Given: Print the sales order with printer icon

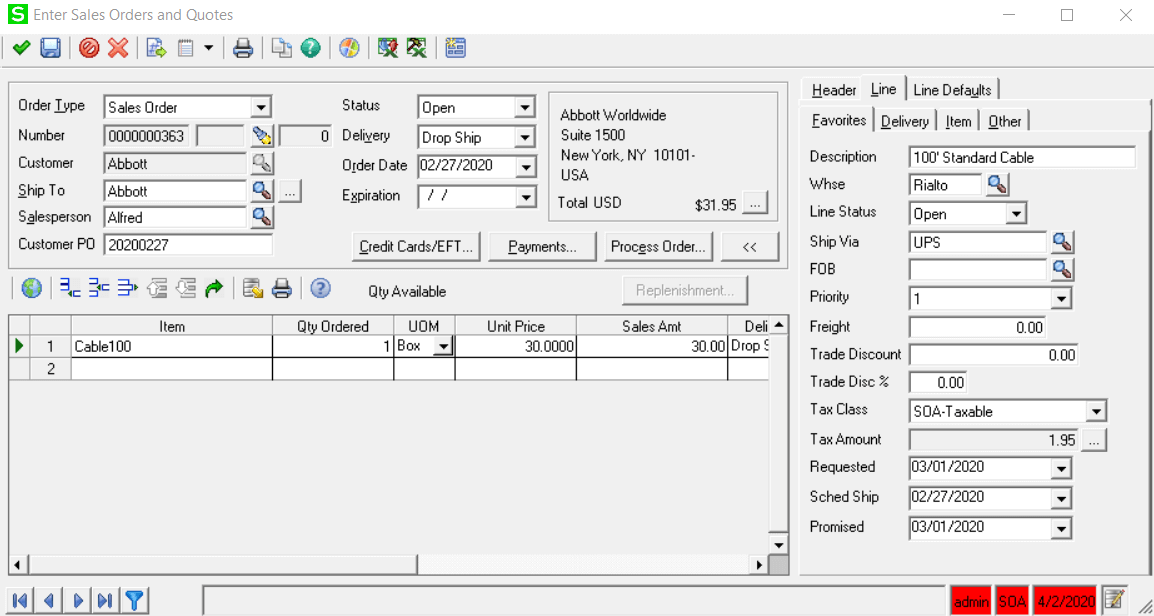Looking at the screenshot, I should coord(243,47).
